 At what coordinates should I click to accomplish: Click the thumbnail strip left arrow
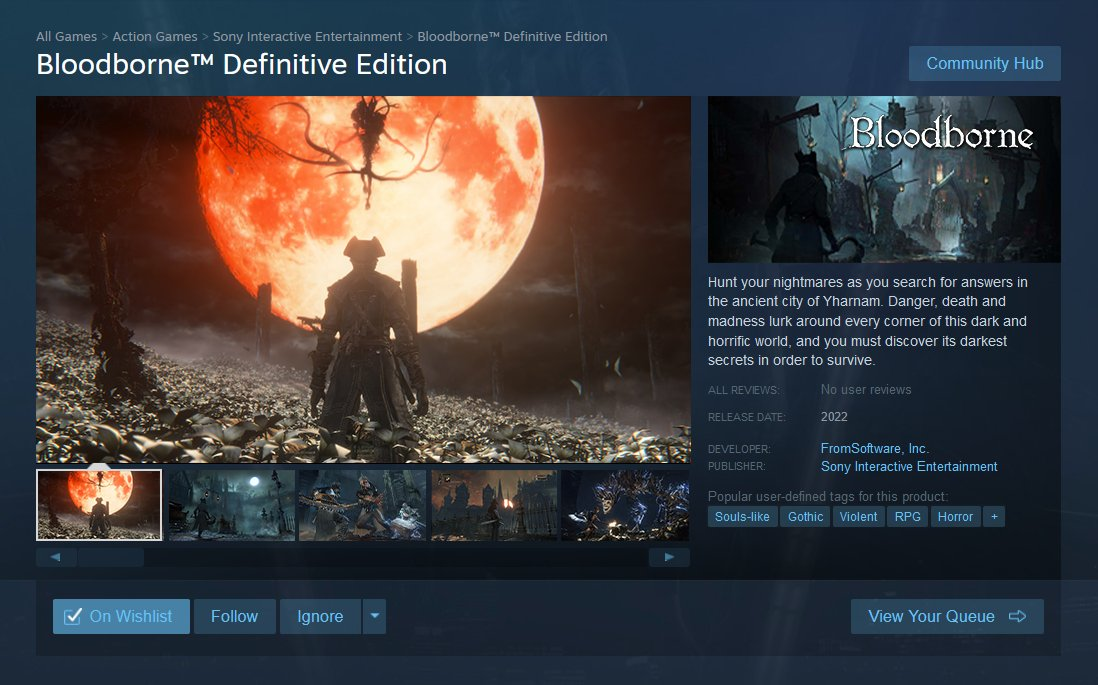click(x=56, y=558)
